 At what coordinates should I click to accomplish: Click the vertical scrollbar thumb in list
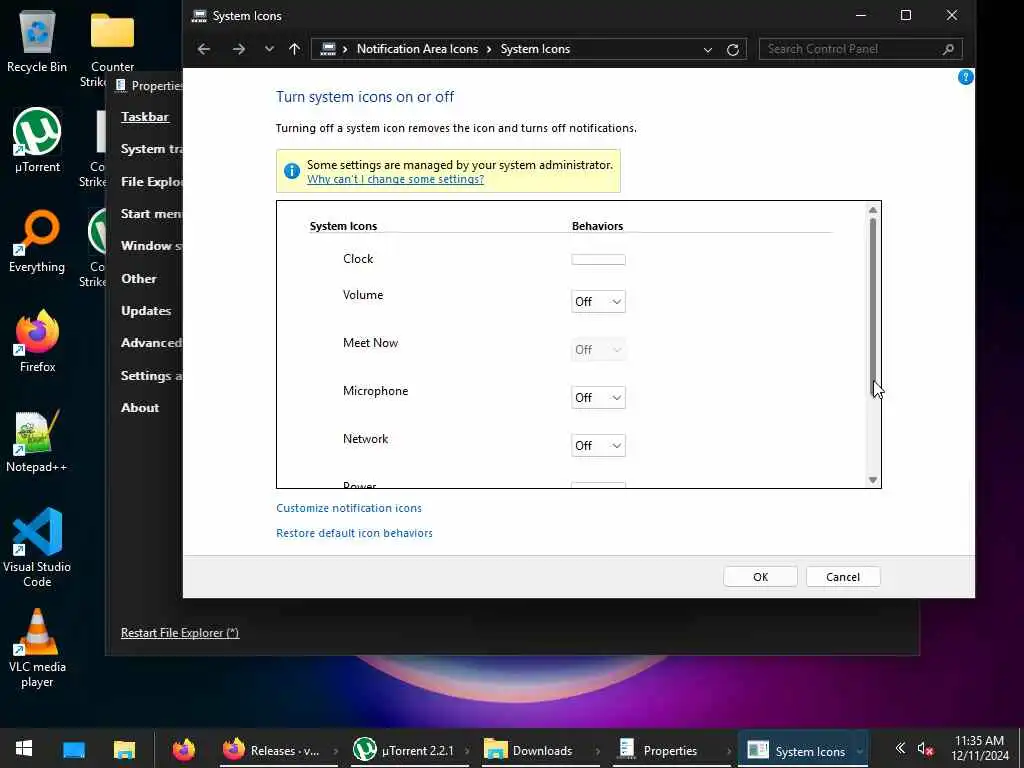click(872, 306)
